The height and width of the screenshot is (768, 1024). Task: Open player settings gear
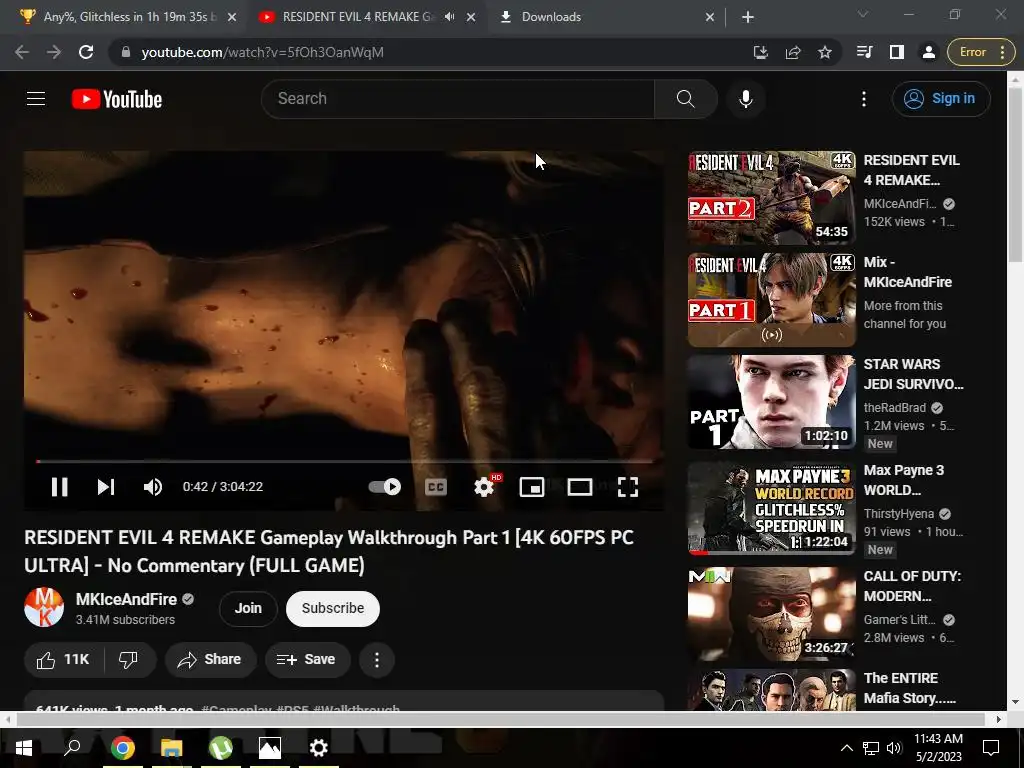click(484, 487)
